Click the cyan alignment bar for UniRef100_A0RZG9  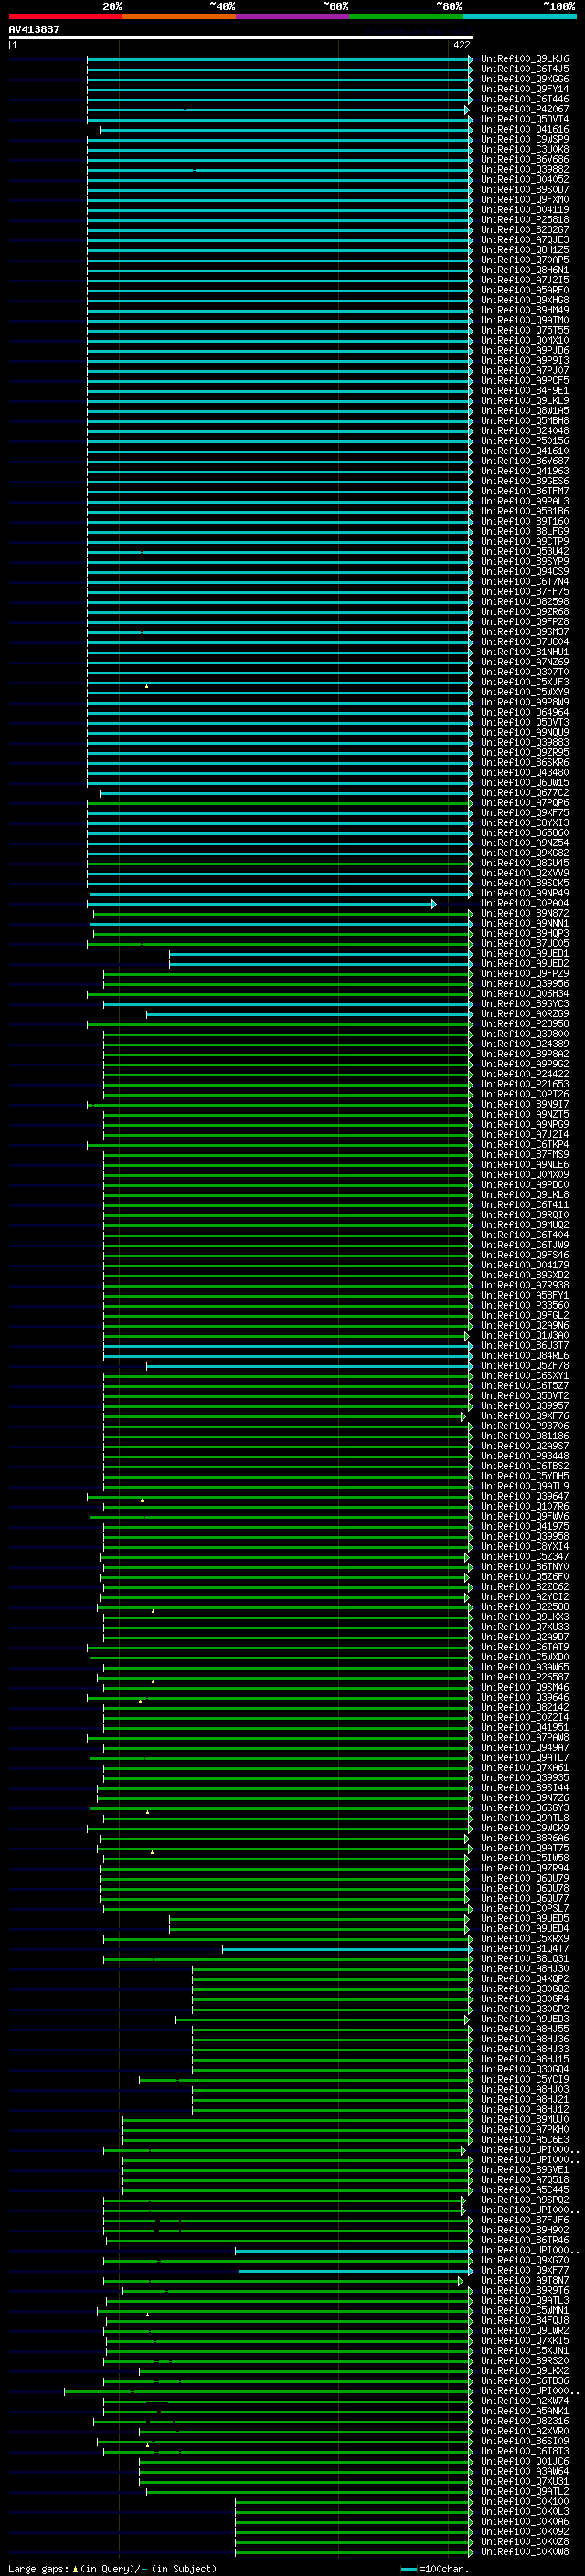(310, 1014)
